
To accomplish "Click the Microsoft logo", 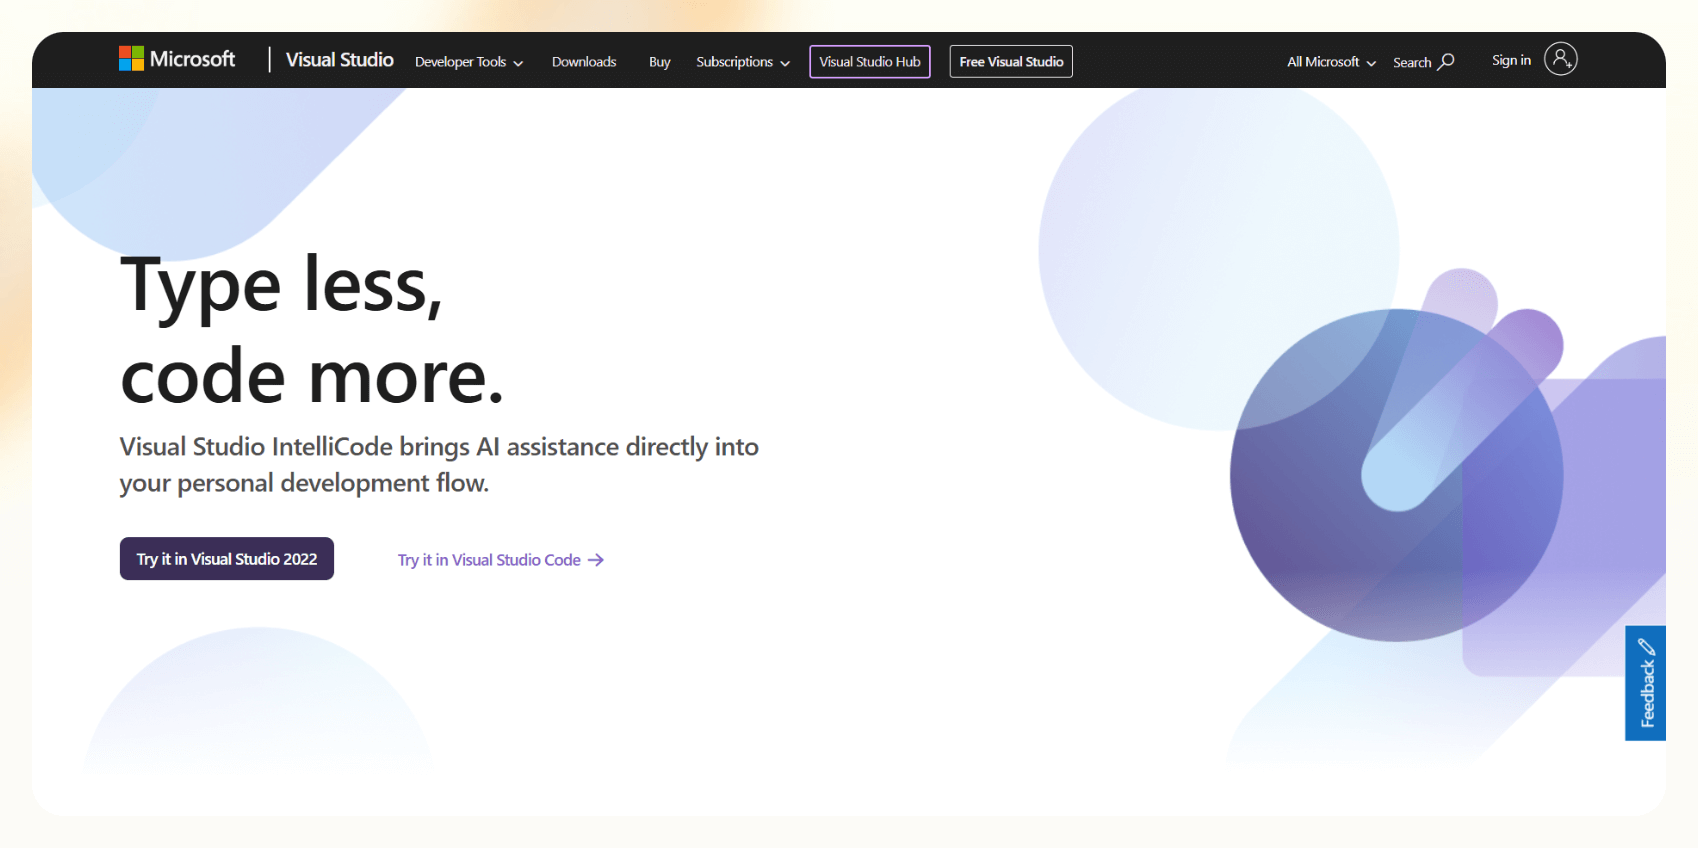I will [177, 59].
